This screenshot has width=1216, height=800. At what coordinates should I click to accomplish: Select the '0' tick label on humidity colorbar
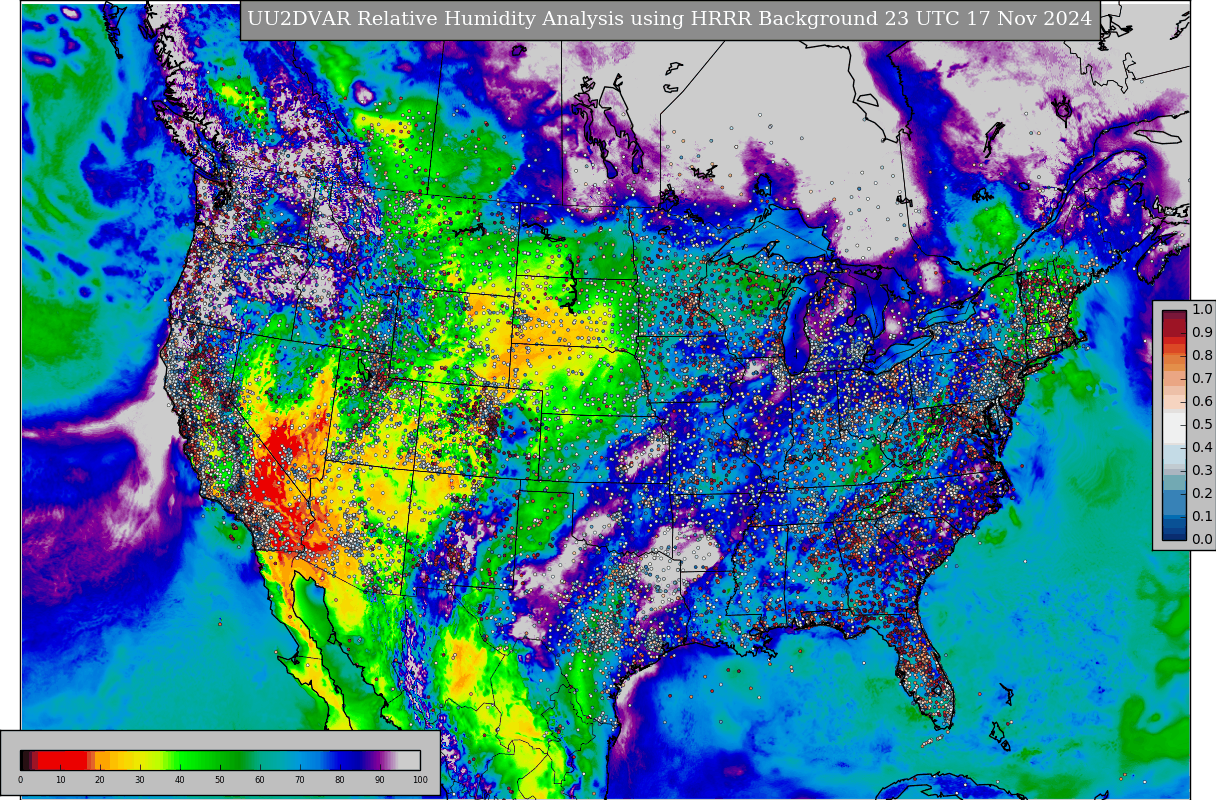click(x=20, y=780)
